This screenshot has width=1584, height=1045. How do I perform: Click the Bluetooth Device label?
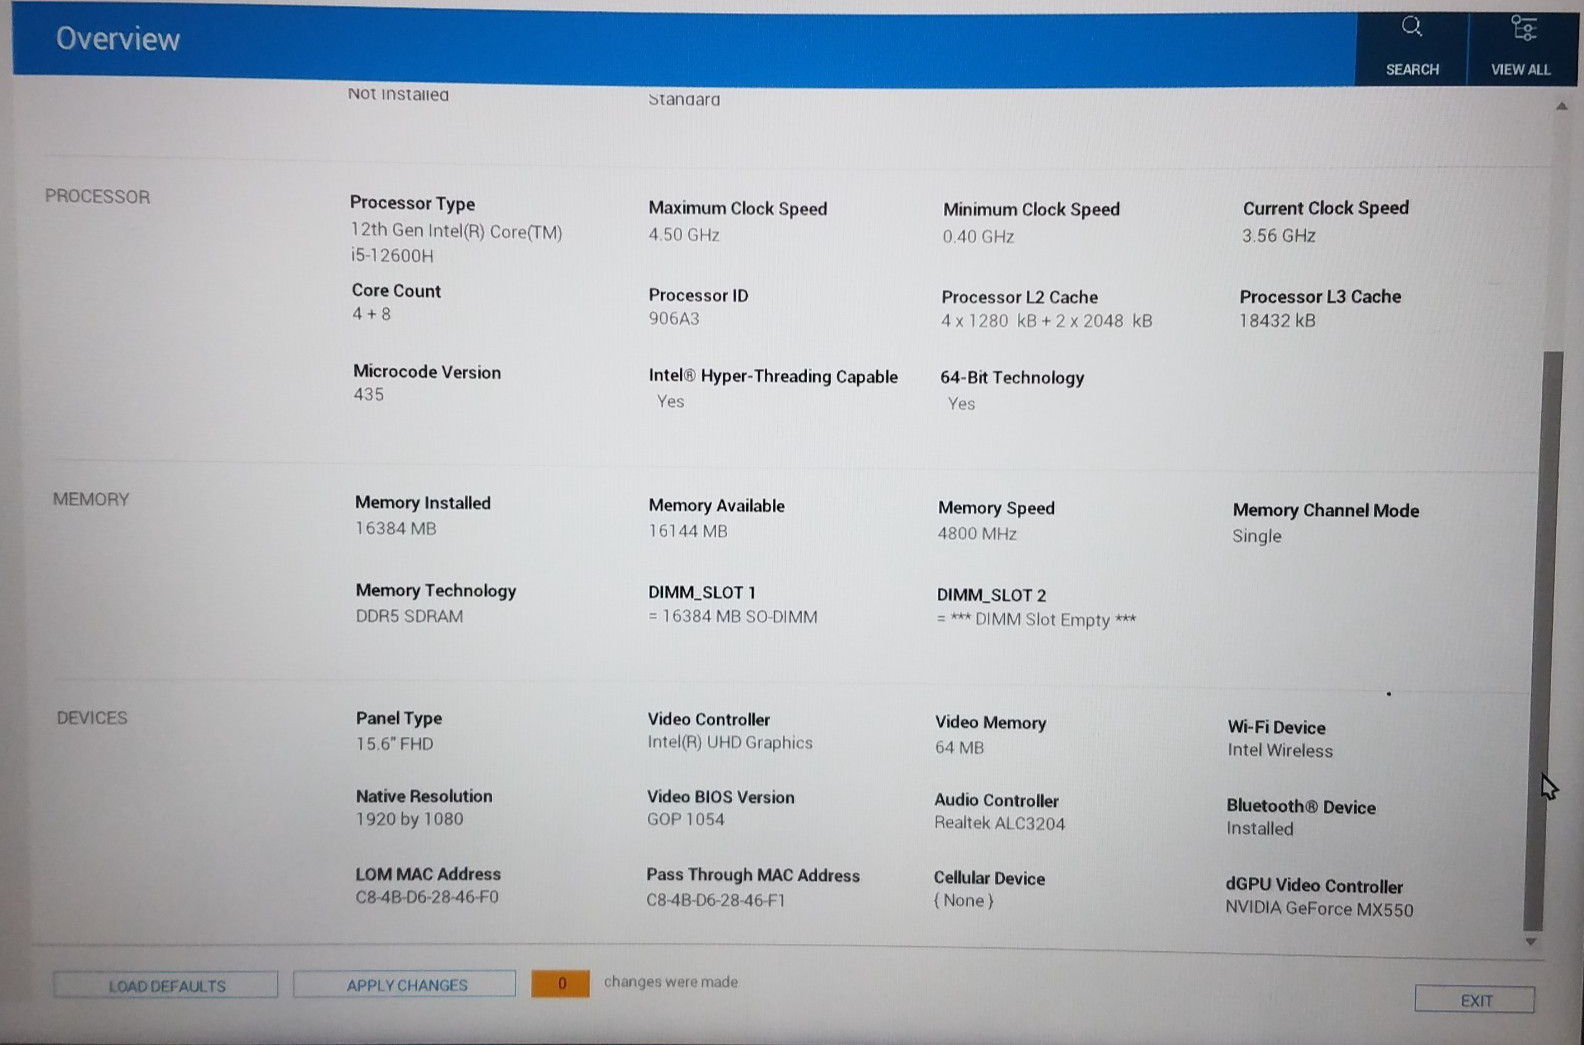(x=1301, y=807)
